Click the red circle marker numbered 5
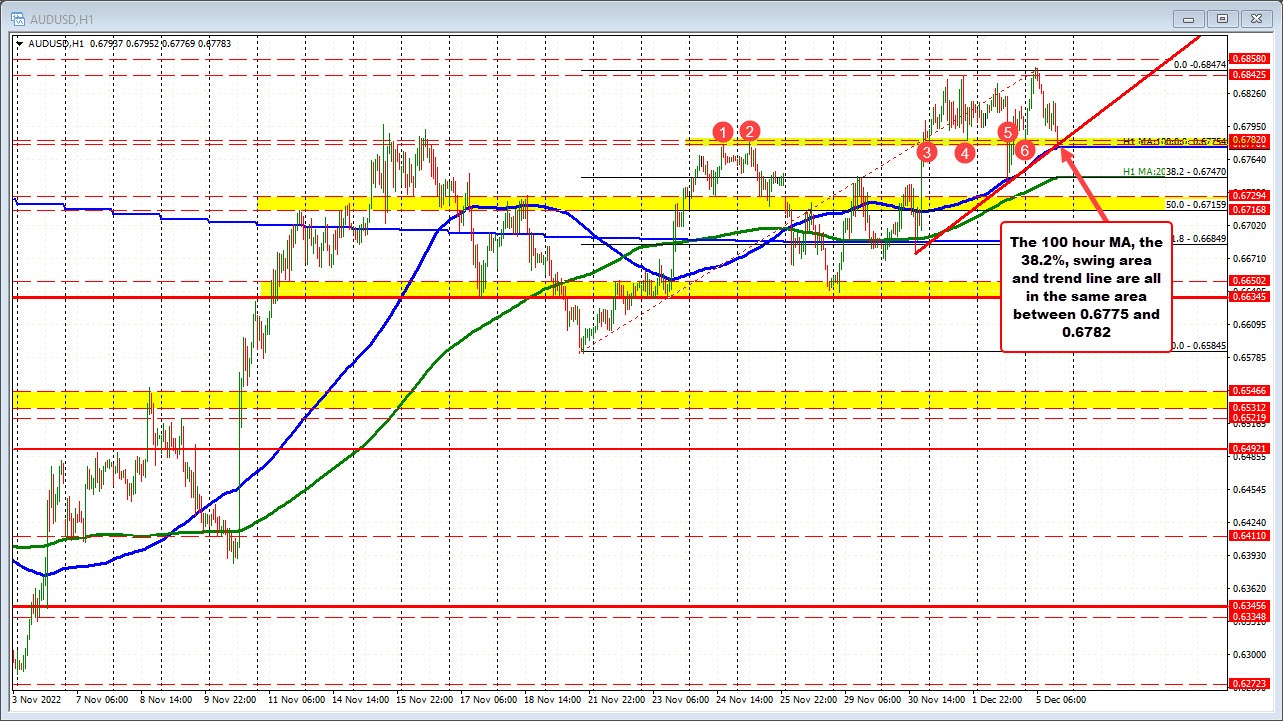The image size is (1283, 721). 1008,132
